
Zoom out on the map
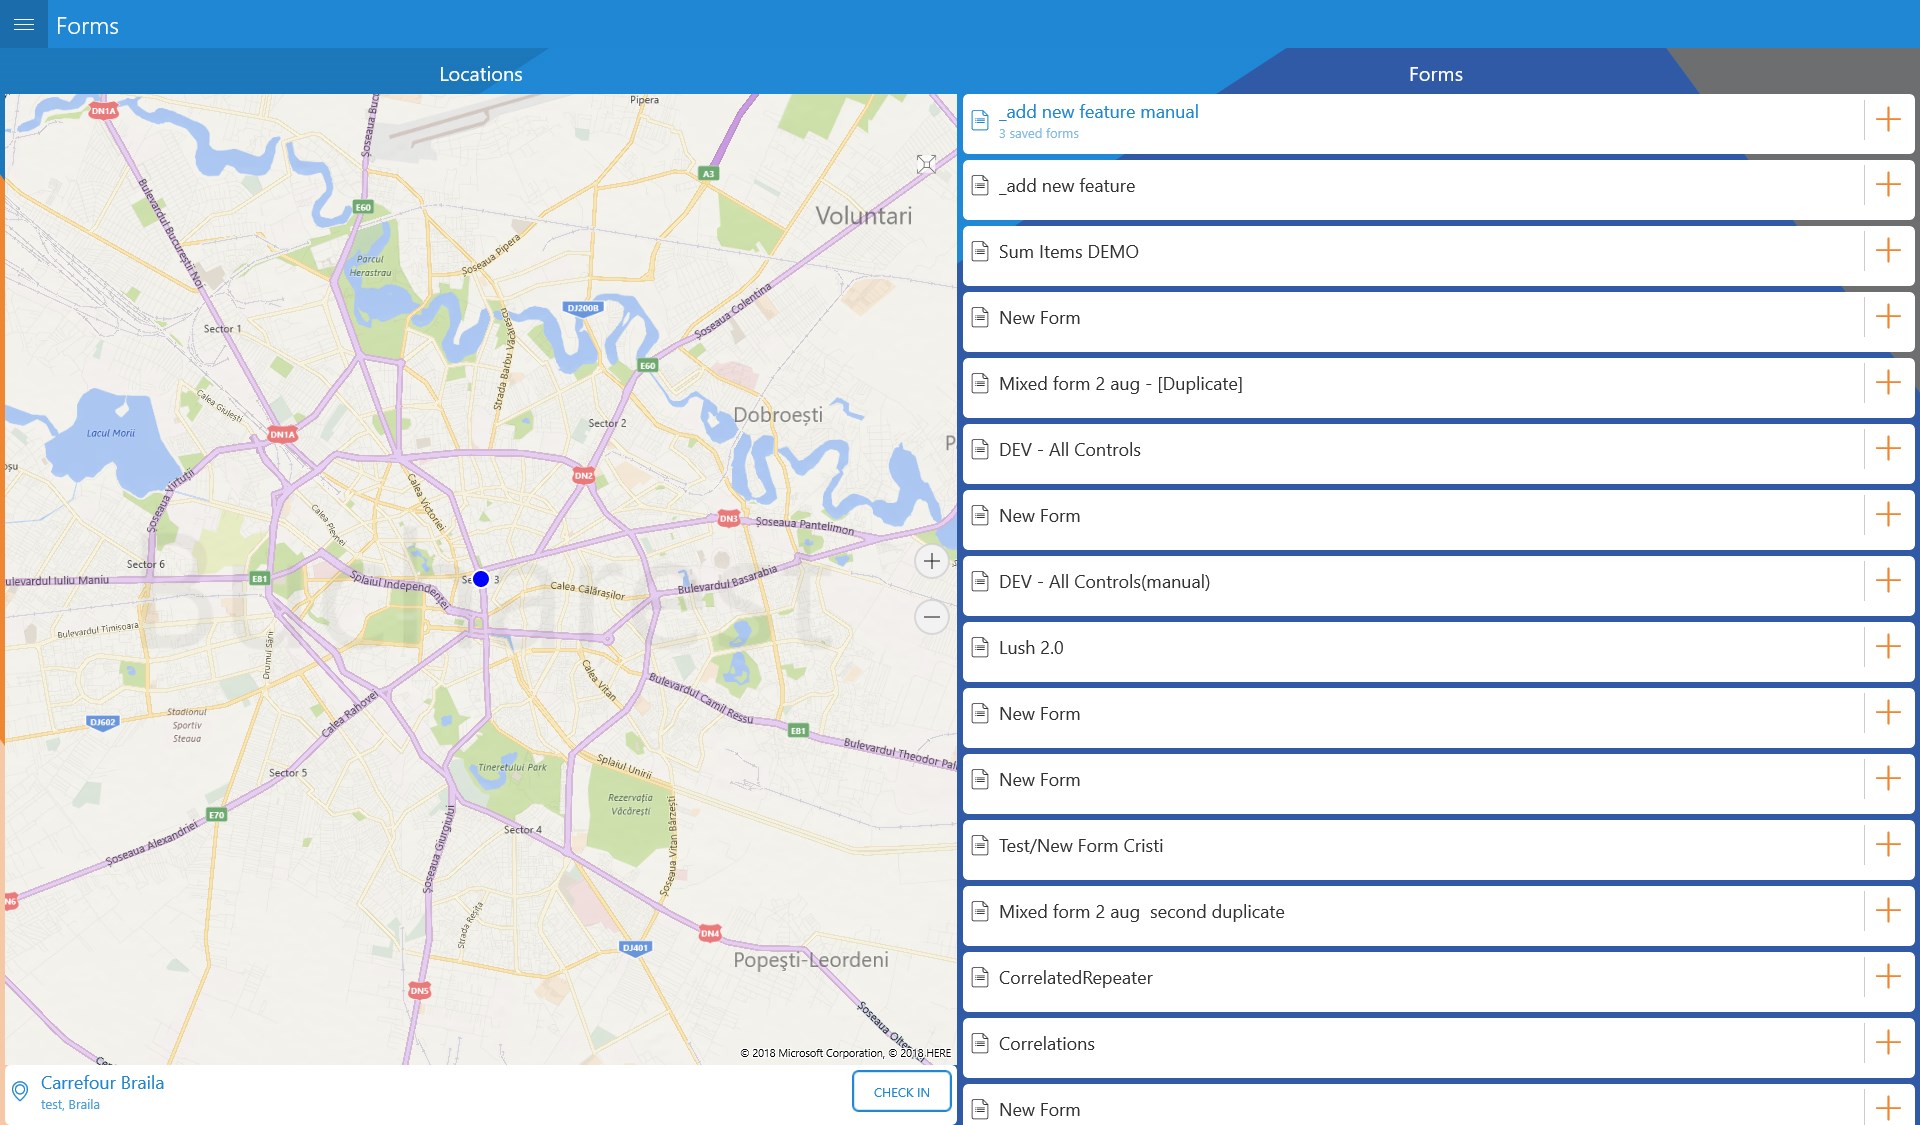point(931,617)
